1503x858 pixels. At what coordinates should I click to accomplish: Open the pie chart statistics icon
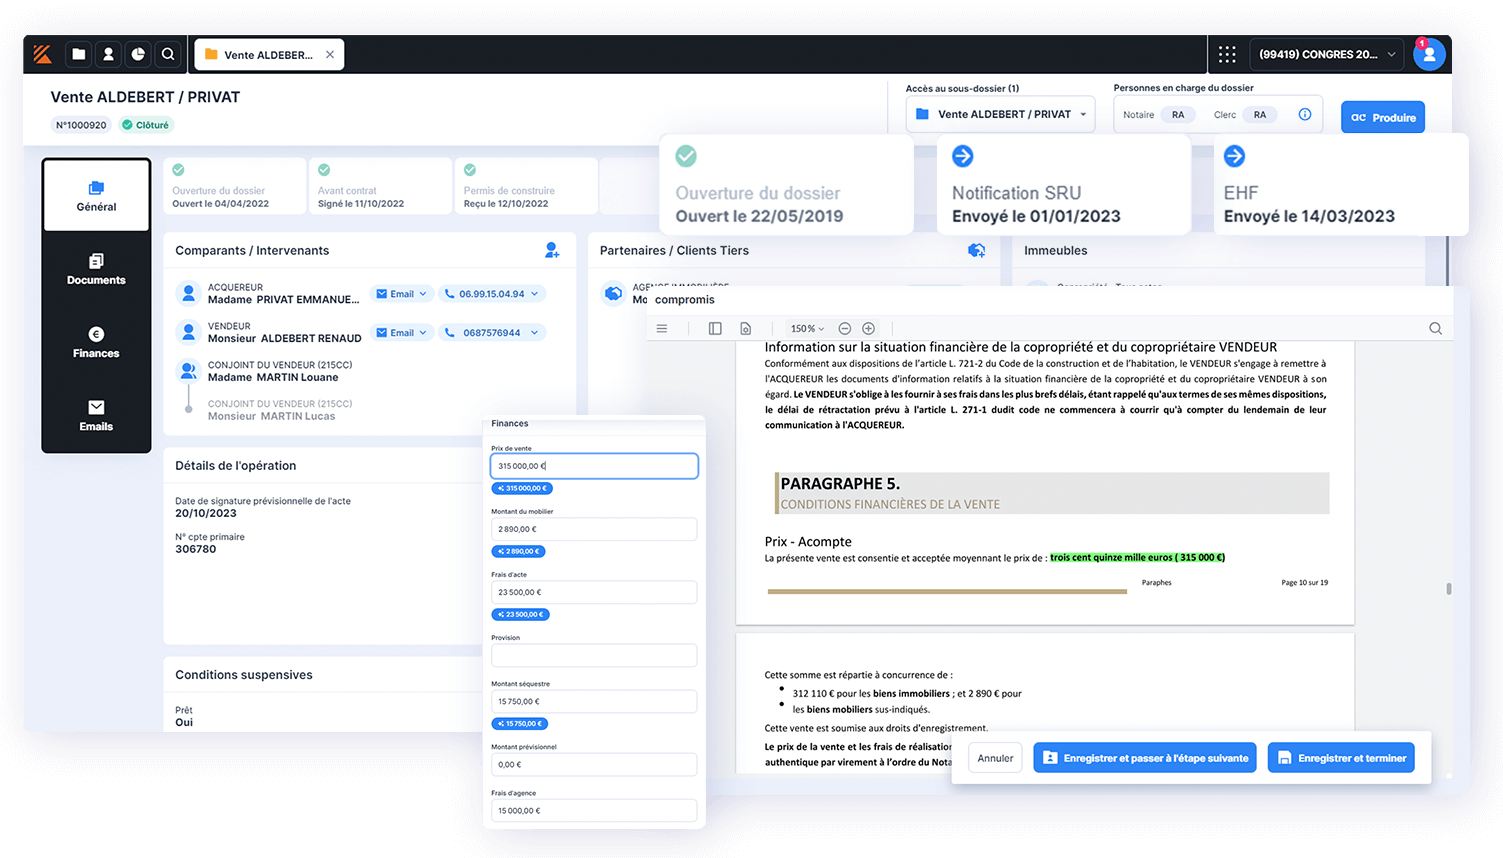click(x=138, y=54)
